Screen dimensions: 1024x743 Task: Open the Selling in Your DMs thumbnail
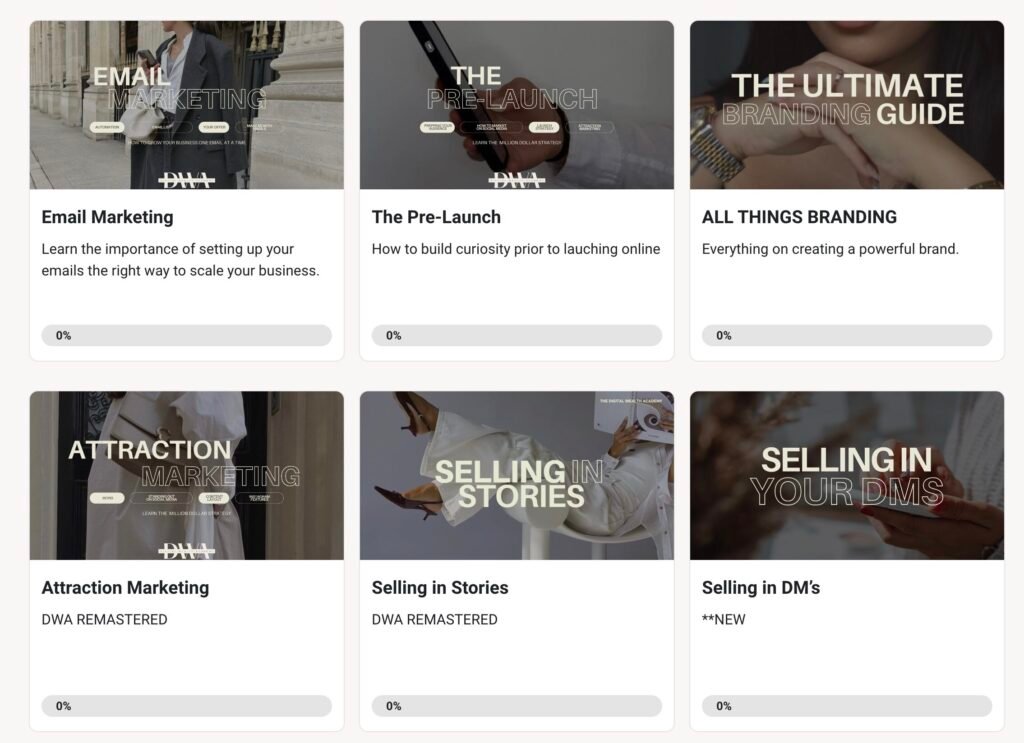click(847, 475)
